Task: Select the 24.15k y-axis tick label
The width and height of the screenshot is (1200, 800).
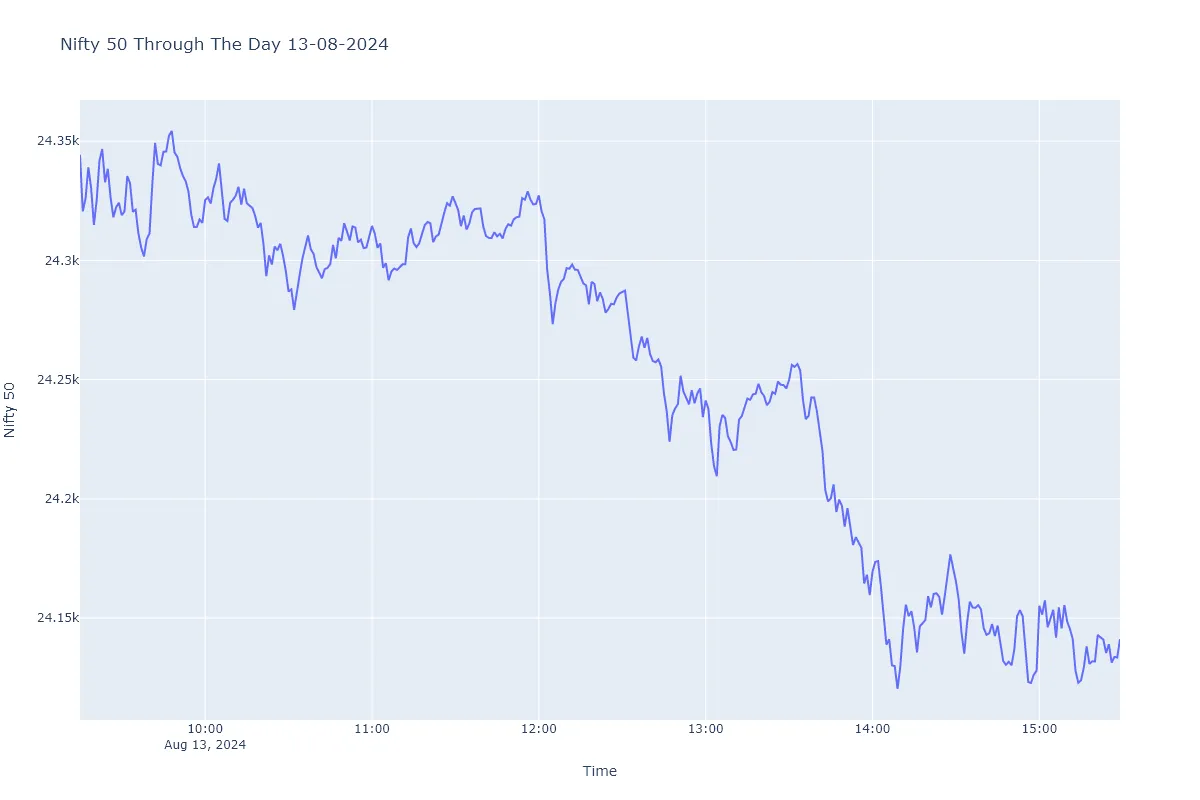Action: point(57,617)
